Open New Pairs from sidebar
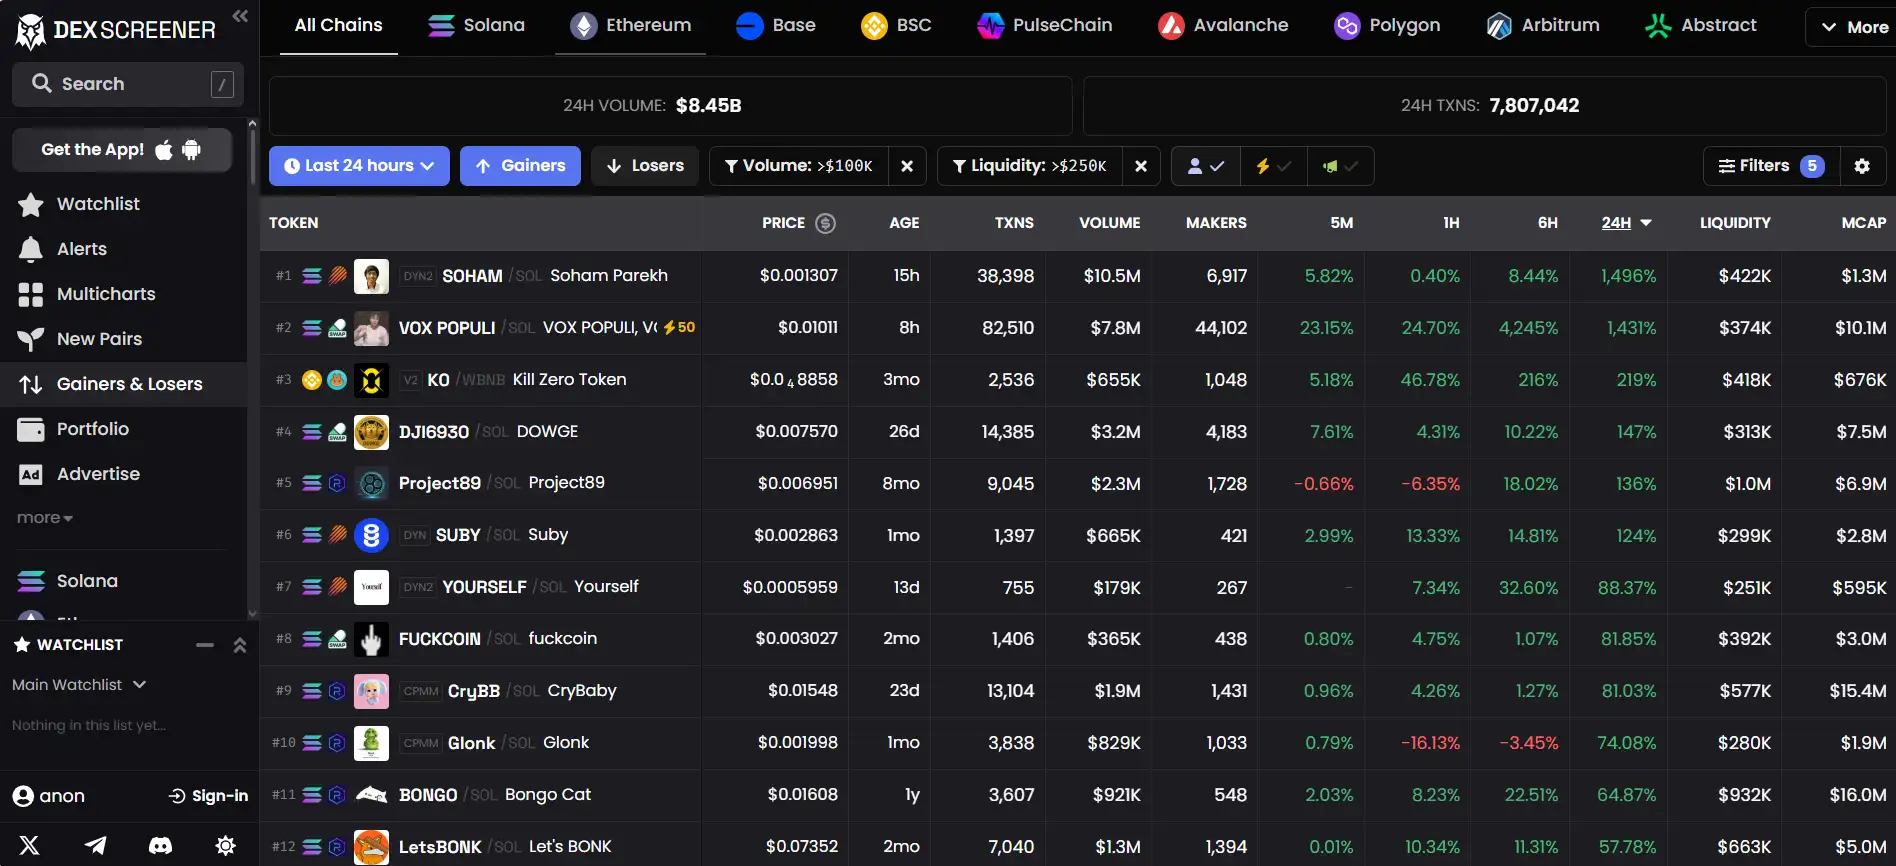Viewport: 1896px width, 866px height. point(99,339)
